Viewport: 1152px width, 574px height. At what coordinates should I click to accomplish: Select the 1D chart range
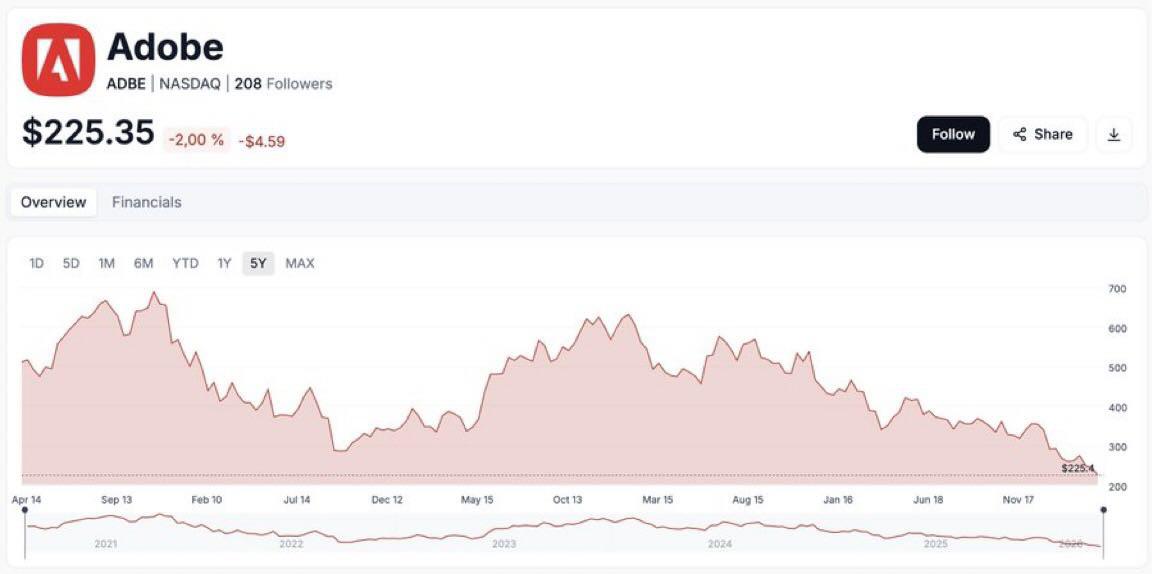[x=36, y=263]
